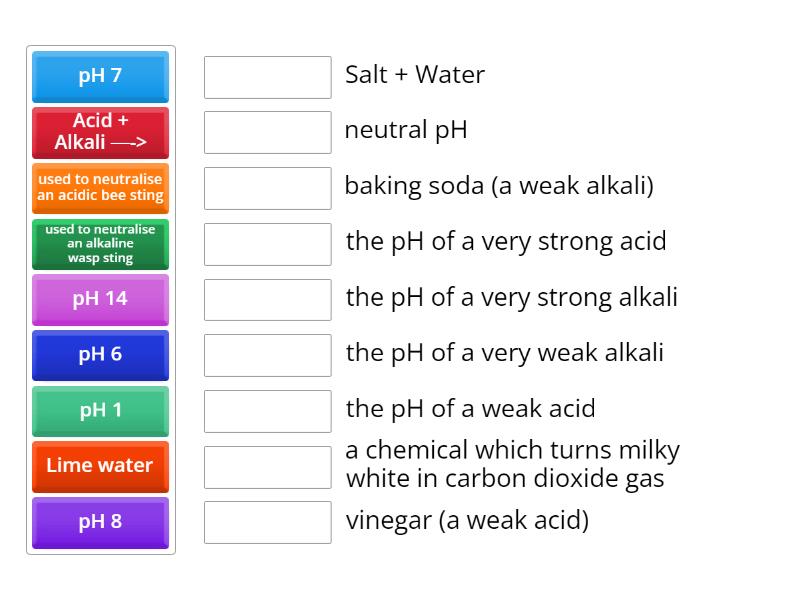
Task: Click the vinegar (a weak acid) text
Action: (x=467, y=520)
